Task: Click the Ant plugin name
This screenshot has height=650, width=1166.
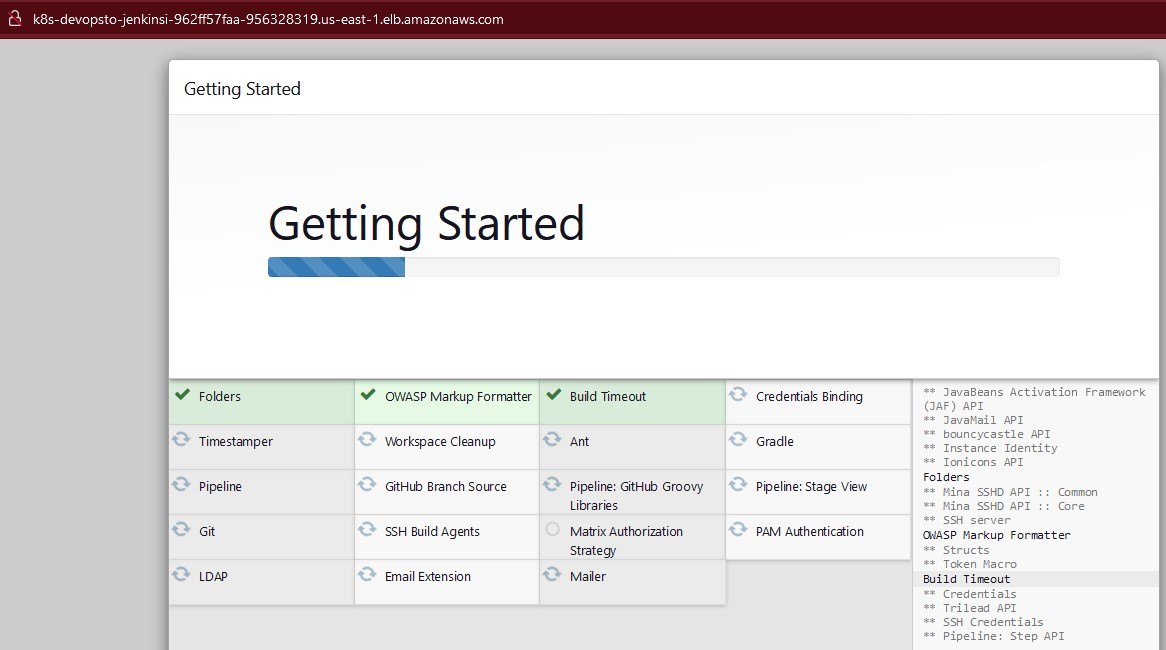Action: pyautogui.click(x=579, y=442)
